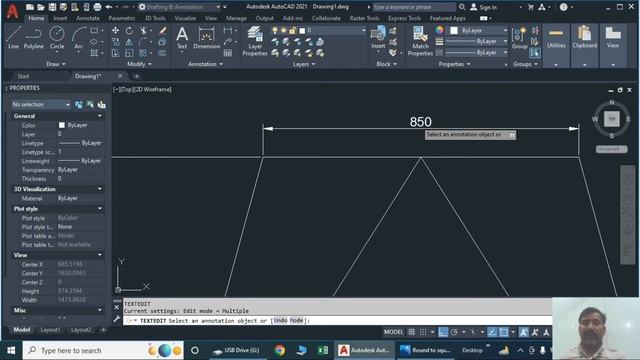640x360 pixels.
Task: Click the [Top] view control label
Action: point(127,89)
